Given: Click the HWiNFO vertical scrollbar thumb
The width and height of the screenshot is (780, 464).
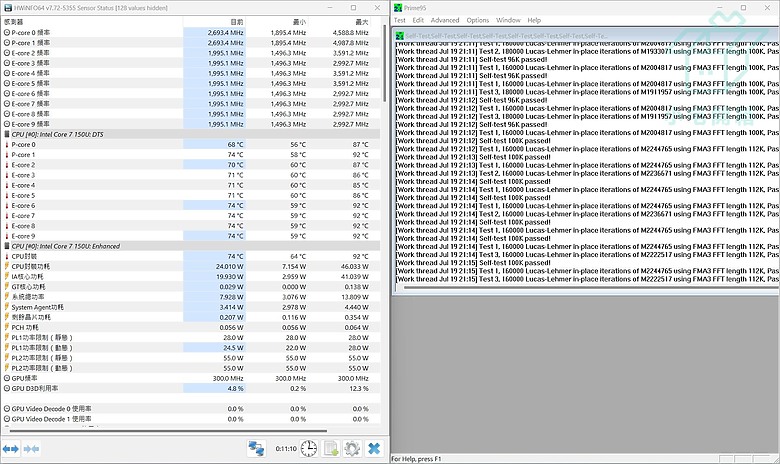Looking at the screenshot, I should tap(385, 63).
